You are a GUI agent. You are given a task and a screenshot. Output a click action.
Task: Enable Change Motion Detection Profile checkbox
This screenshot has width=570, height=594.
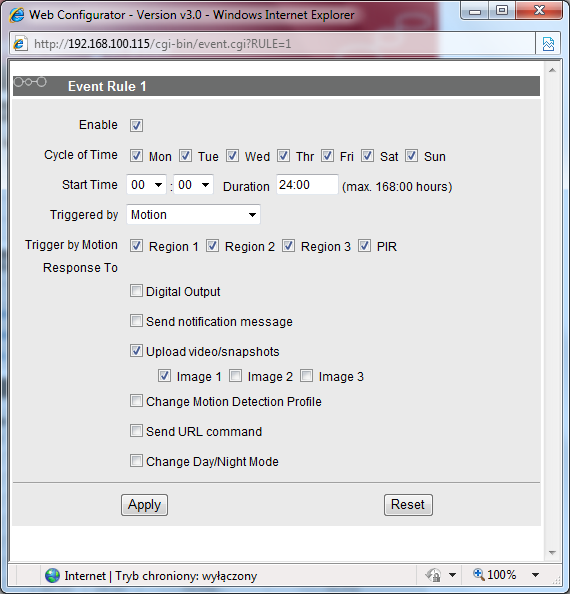(136, 401)
